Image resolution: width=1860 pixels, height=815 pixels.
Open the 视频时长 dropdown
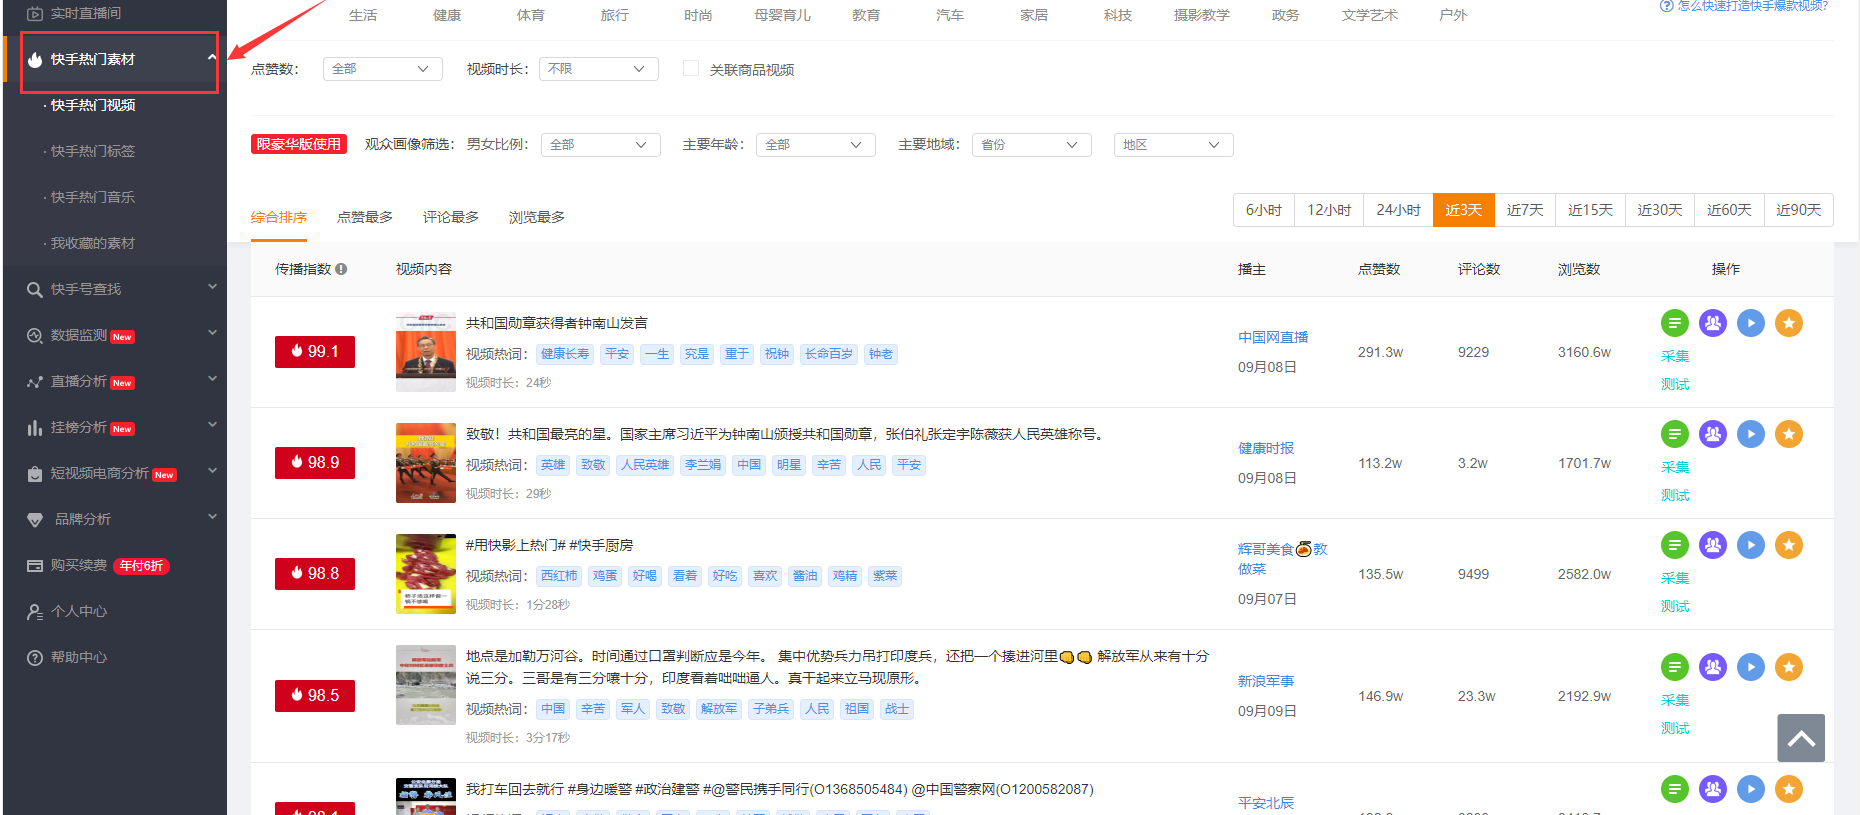[599, 69]
